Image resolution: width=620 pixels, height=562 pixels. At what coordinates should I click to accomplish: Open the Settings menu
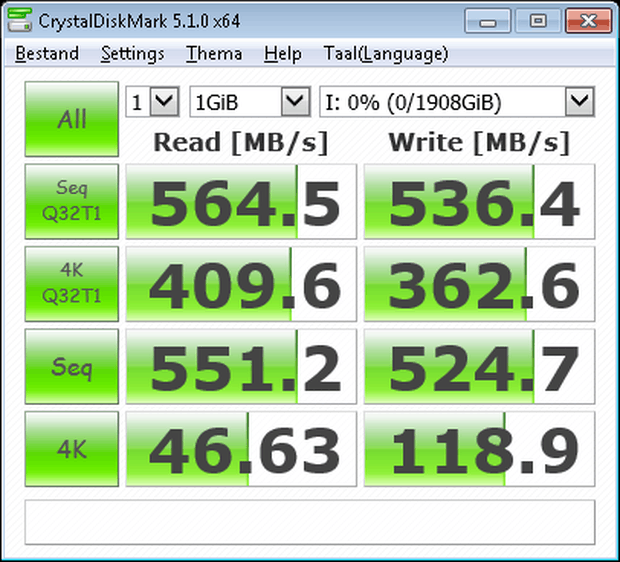click(x=132, y=54)
